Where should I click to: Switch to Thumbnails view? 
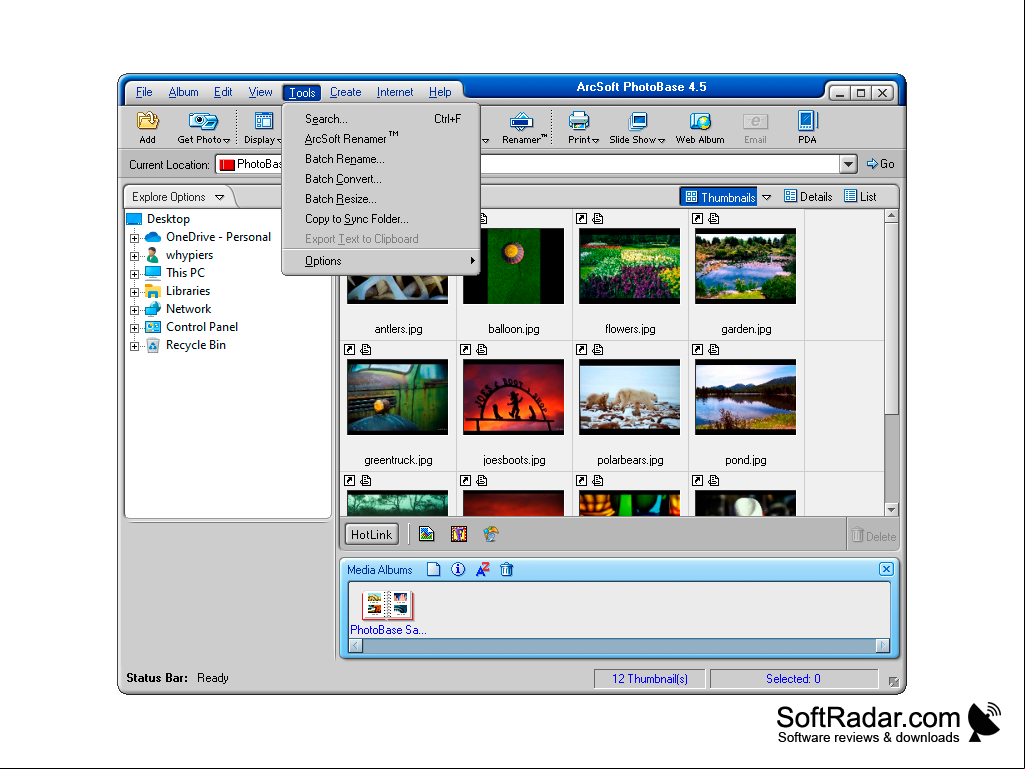pos(719,197)
